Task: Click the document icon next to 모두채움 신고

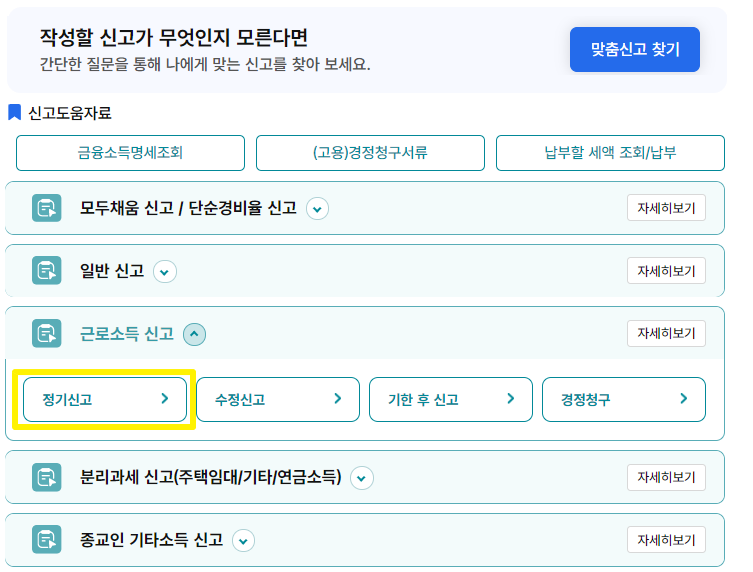Action: (46, 208)
